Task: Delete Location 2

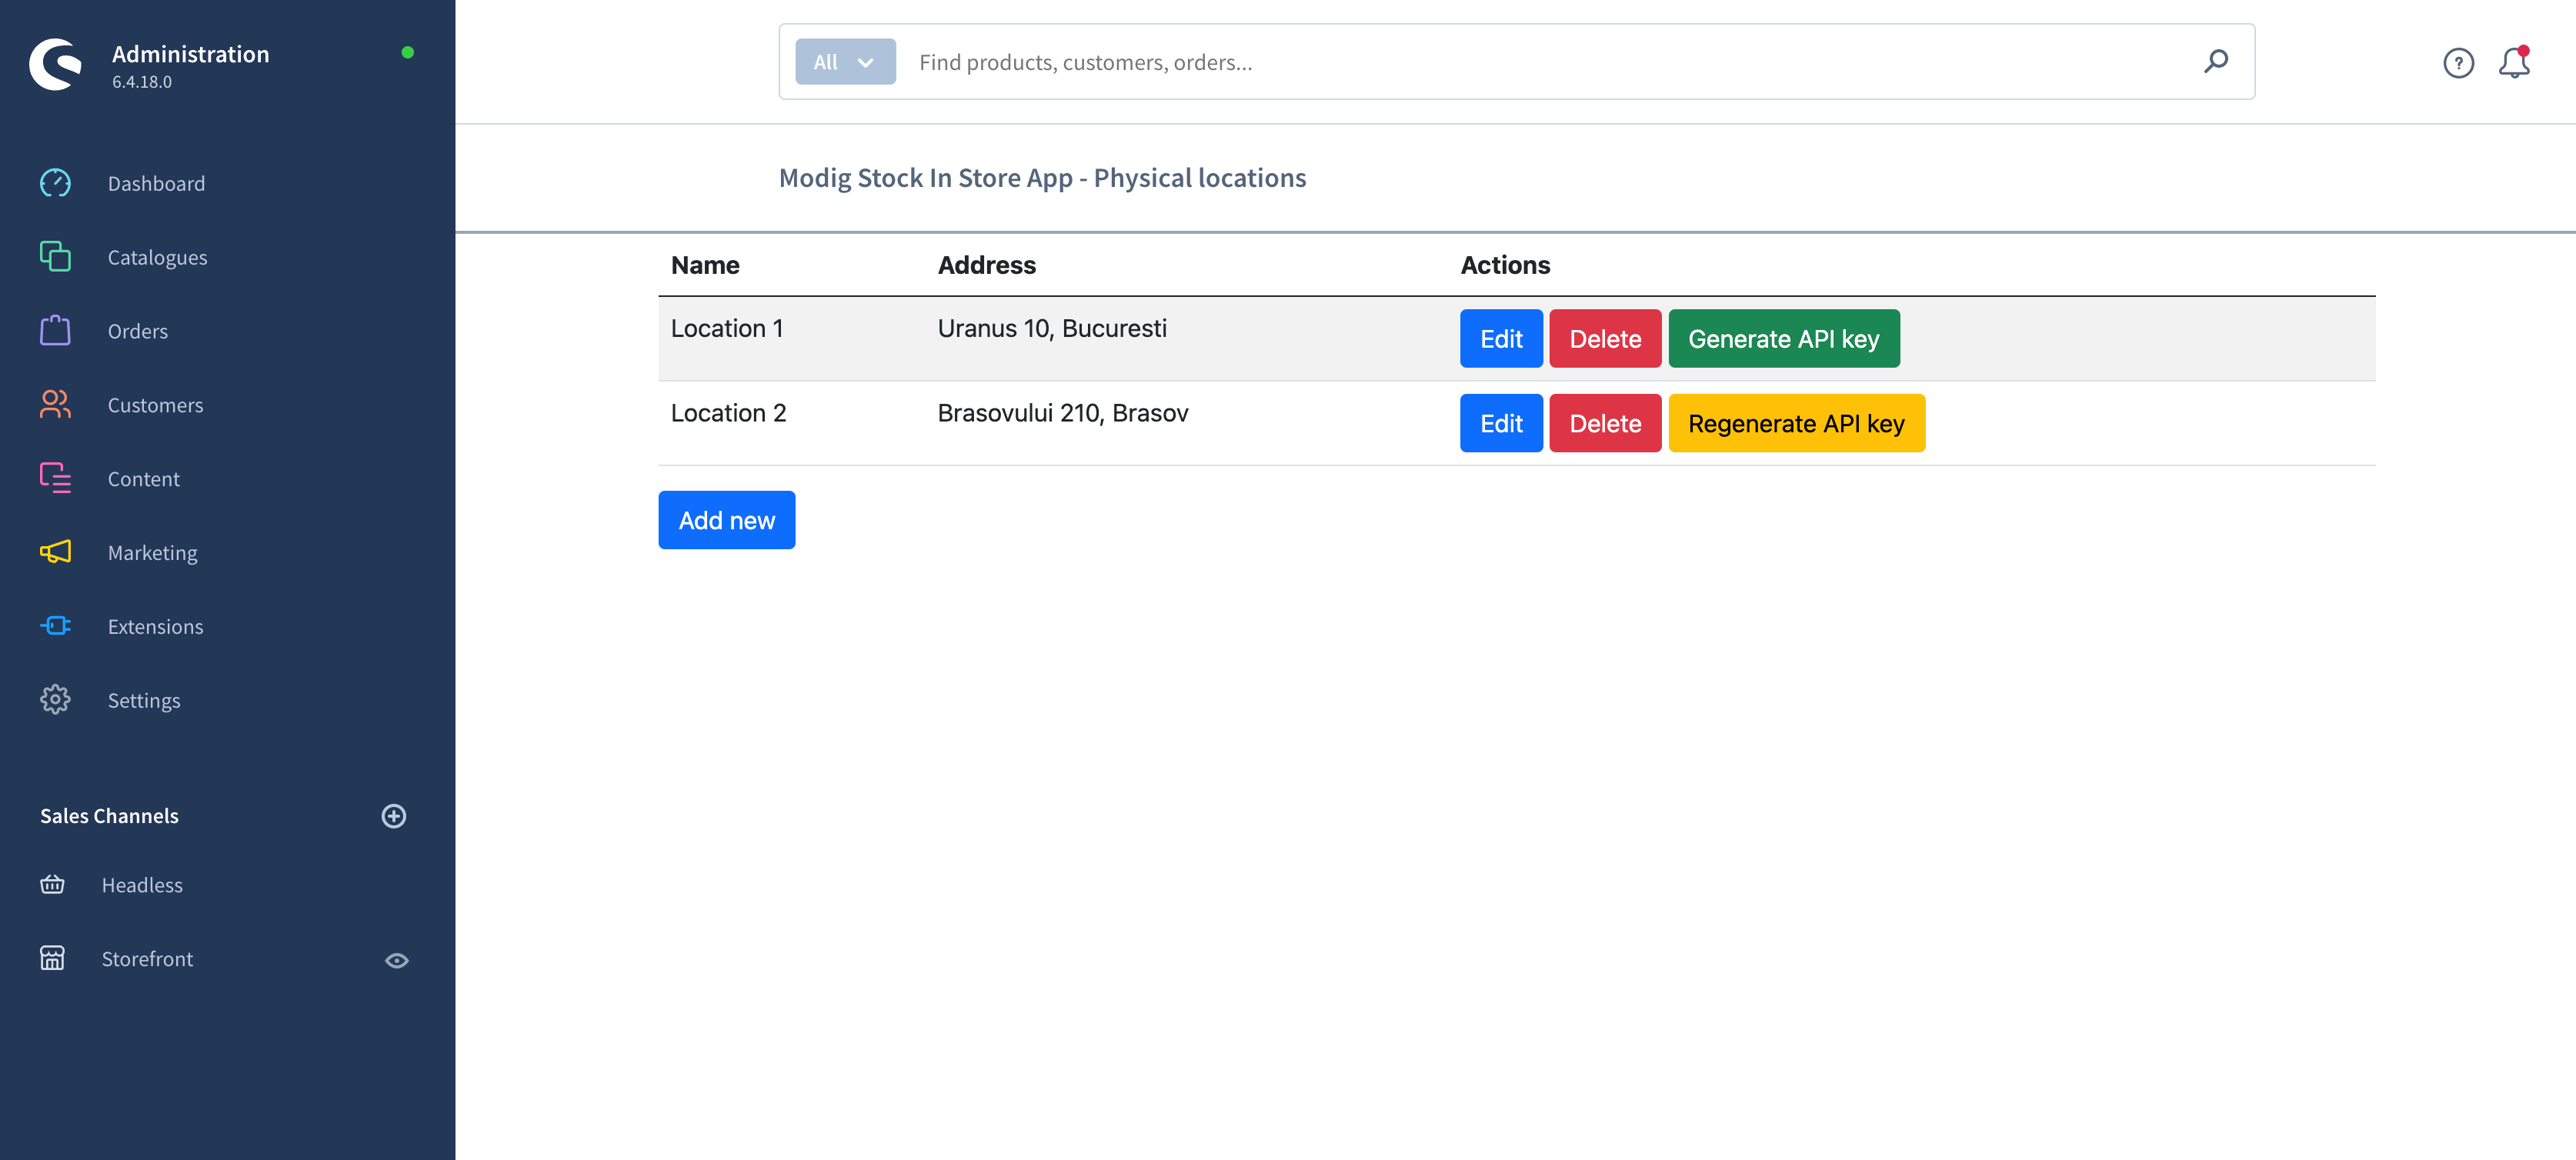Action: point(1605,423)
